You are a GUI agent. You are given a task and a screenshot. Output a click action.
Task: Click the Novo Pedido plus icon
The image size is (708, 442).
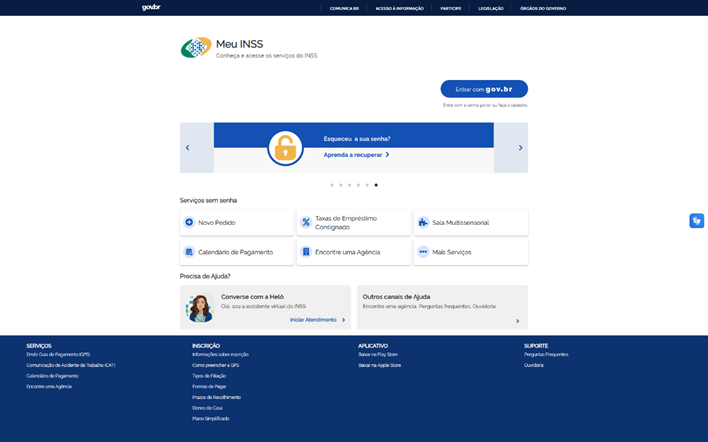click(x=189, y=222)
